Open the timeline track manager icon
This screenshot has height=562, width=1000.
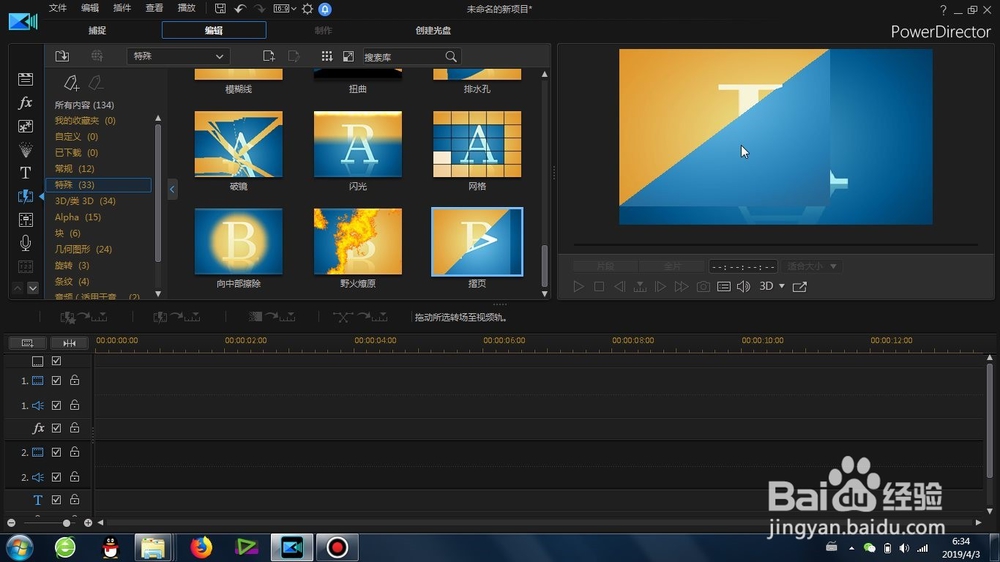27,343
